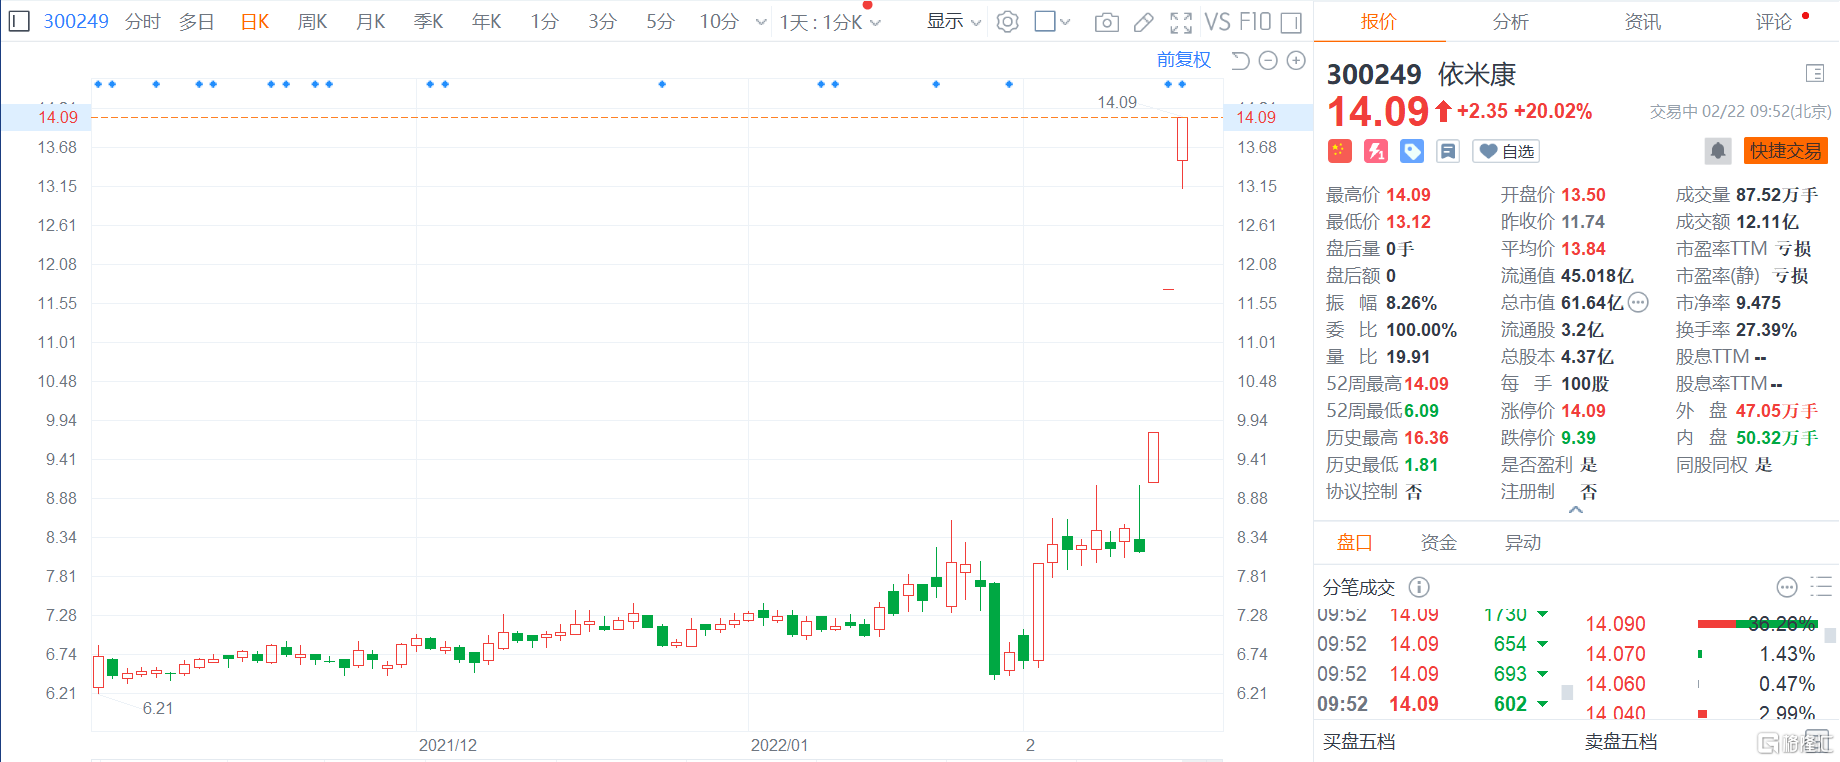Click the pink lightning level-1 icon
Image resolution: width=1840 pixels, height=762 pixels.
tap(1376, 151)
